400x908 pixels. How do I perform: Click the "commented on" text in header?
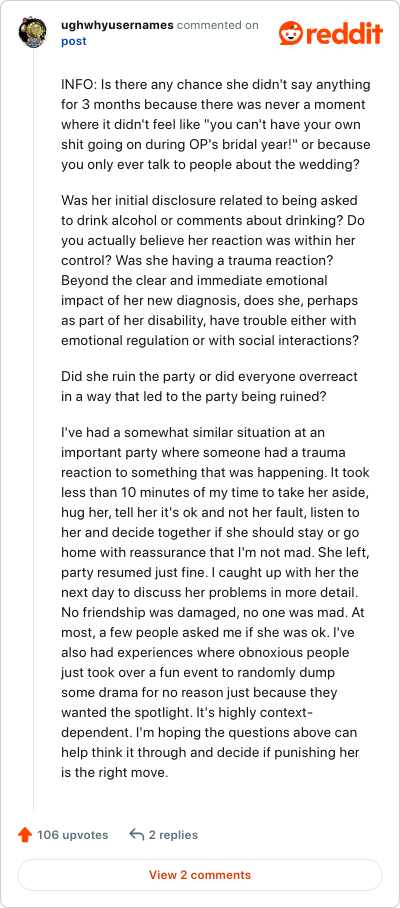coord(218,25)
